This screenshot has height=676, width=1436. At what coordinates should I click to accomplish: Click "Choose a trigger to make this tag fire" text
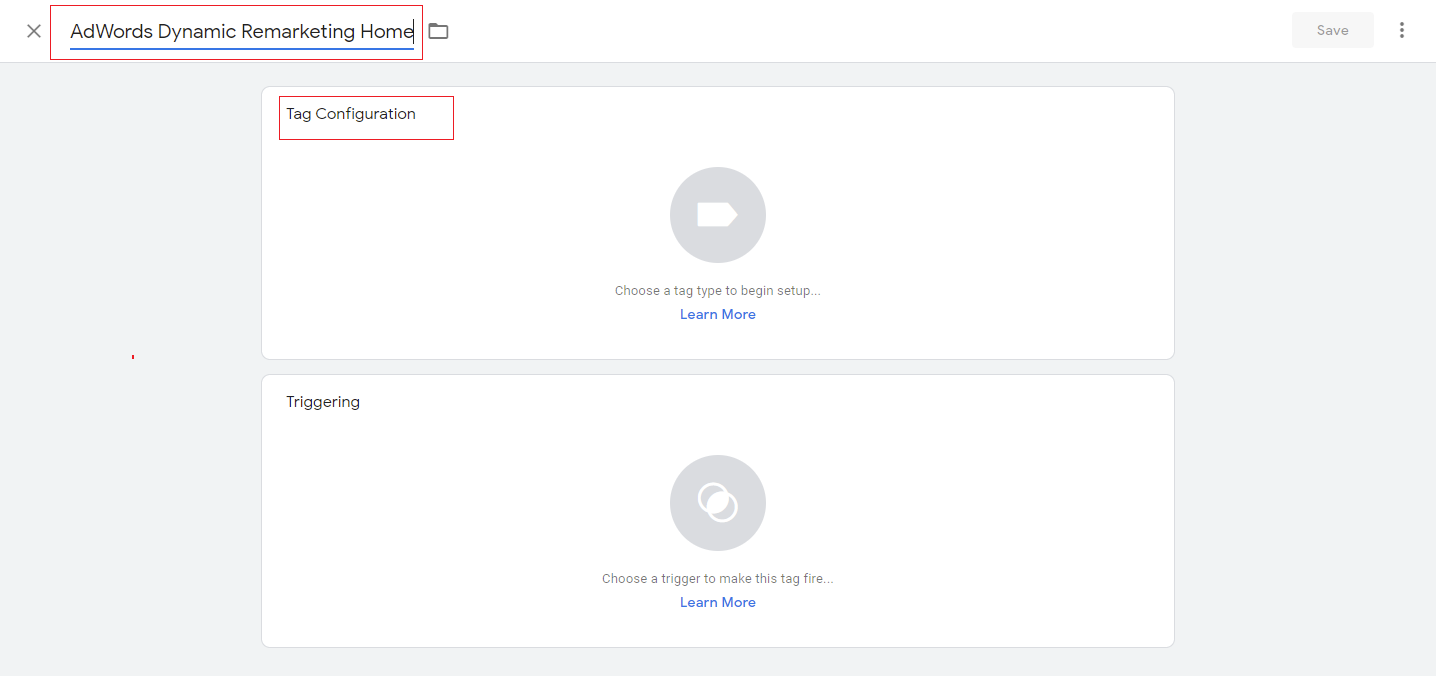point(717,579)
